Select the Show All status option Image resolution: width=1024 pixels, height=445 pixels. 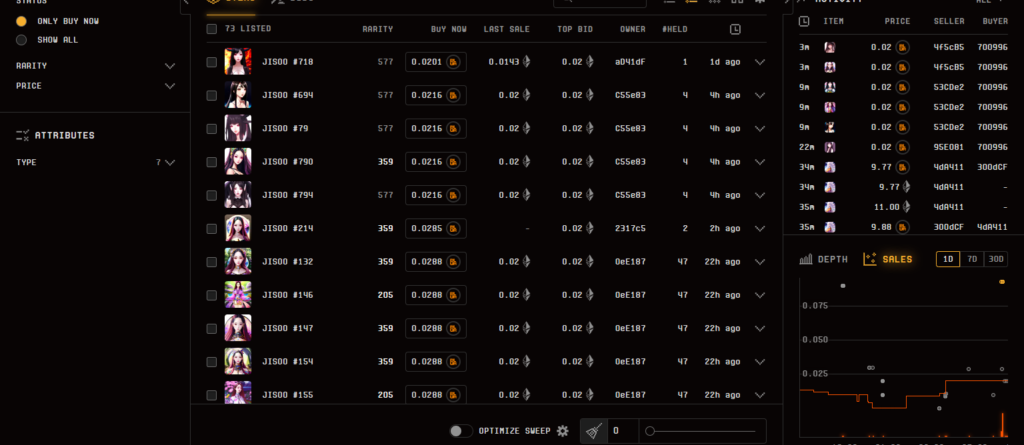pyautogui.click(x=22, y=40)
